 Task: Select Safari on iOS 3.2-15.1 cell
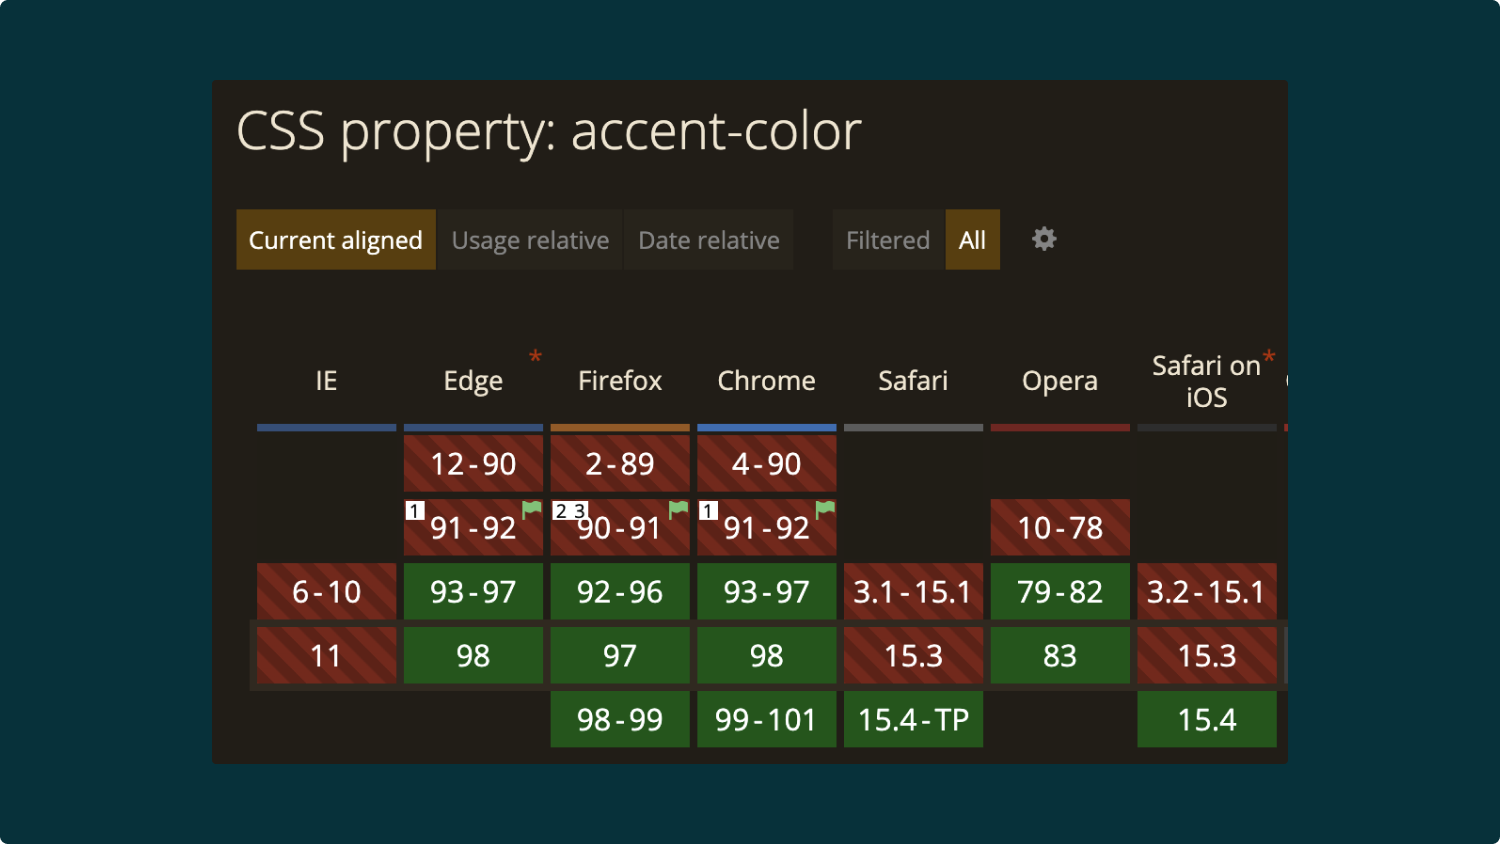[1207, 592]
